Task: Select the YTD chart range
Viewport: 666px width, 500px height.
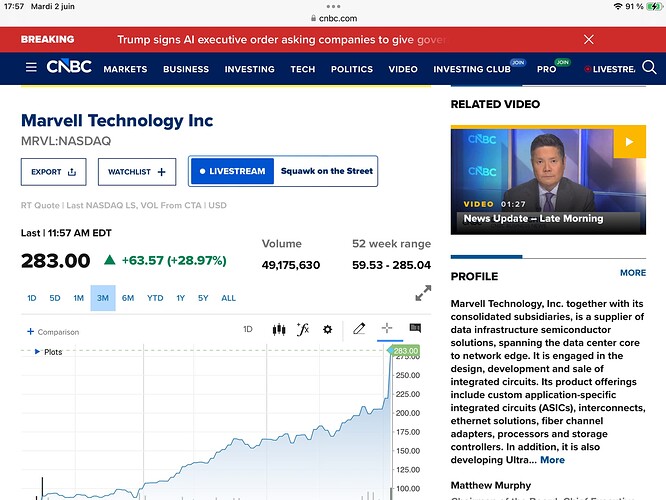Action: (155, 298)
